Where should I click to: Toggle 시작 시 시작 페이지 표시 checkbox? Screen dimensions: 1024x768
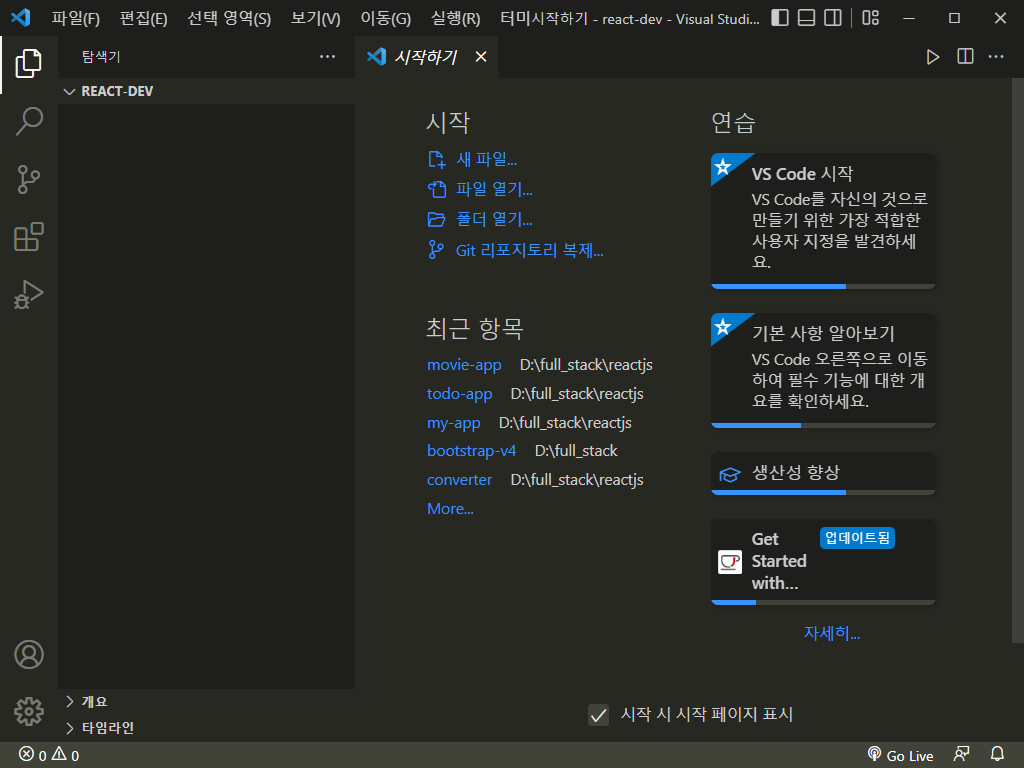[x=598, y=715]
